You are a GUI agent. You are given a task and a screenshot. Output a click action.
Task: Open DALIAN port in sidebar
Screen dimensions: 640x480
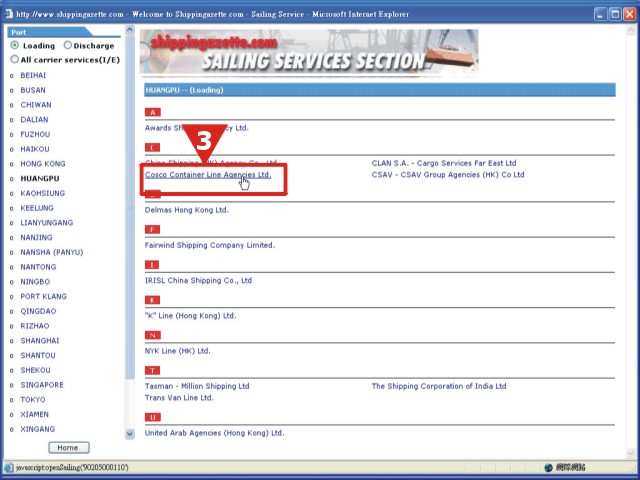[34, 119]
